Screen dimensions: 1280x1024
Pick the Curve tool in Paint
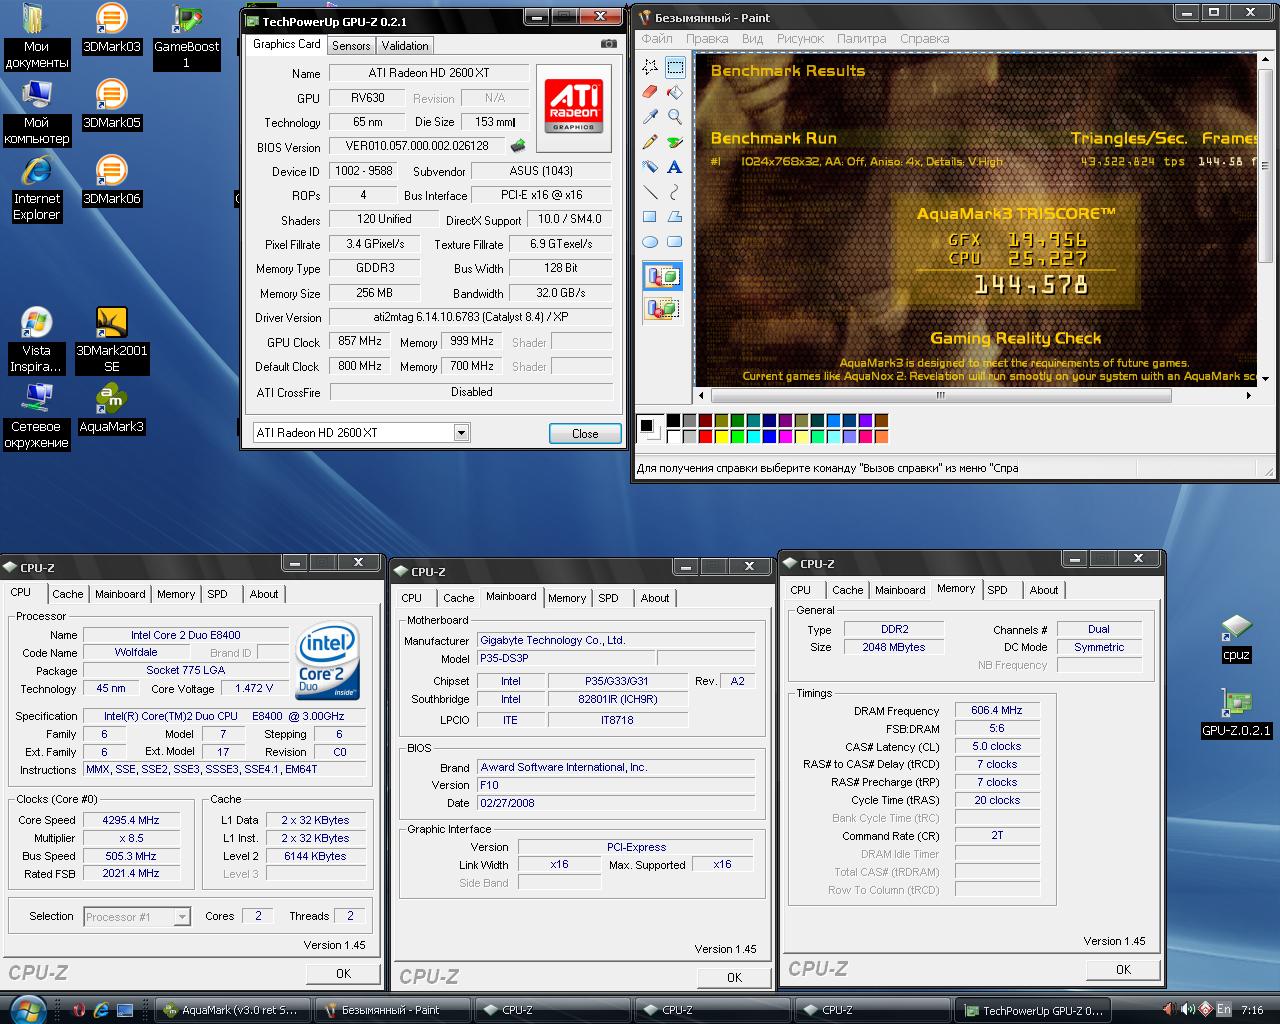coord(675,192)
